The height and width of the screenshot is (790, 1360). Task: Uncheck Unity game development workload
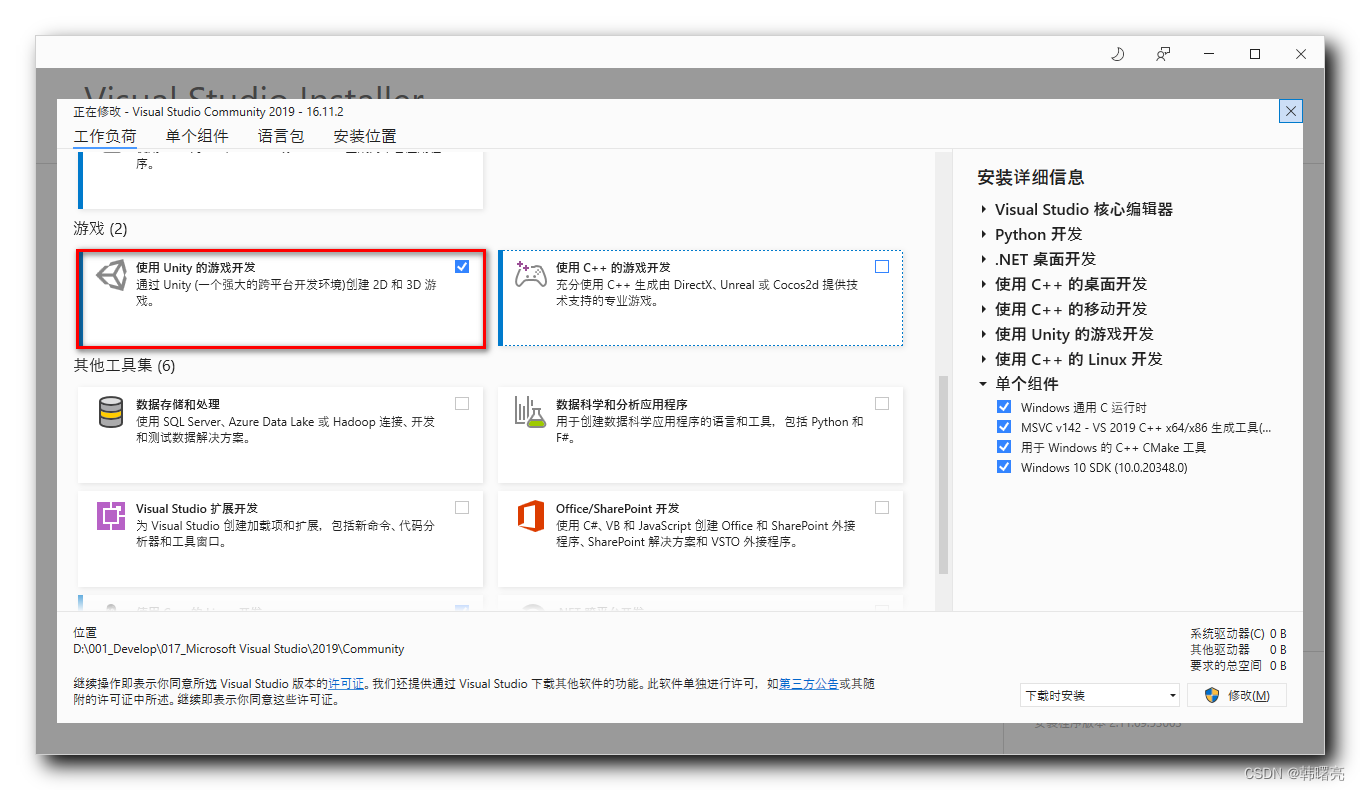pos(461,266)
